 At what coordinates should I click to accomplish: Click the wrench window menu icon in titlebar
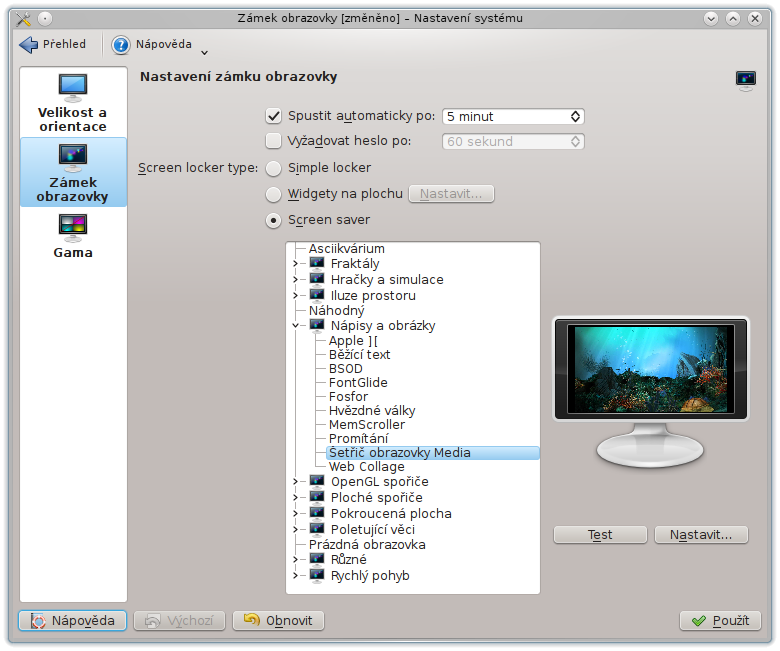coord(23,19)
